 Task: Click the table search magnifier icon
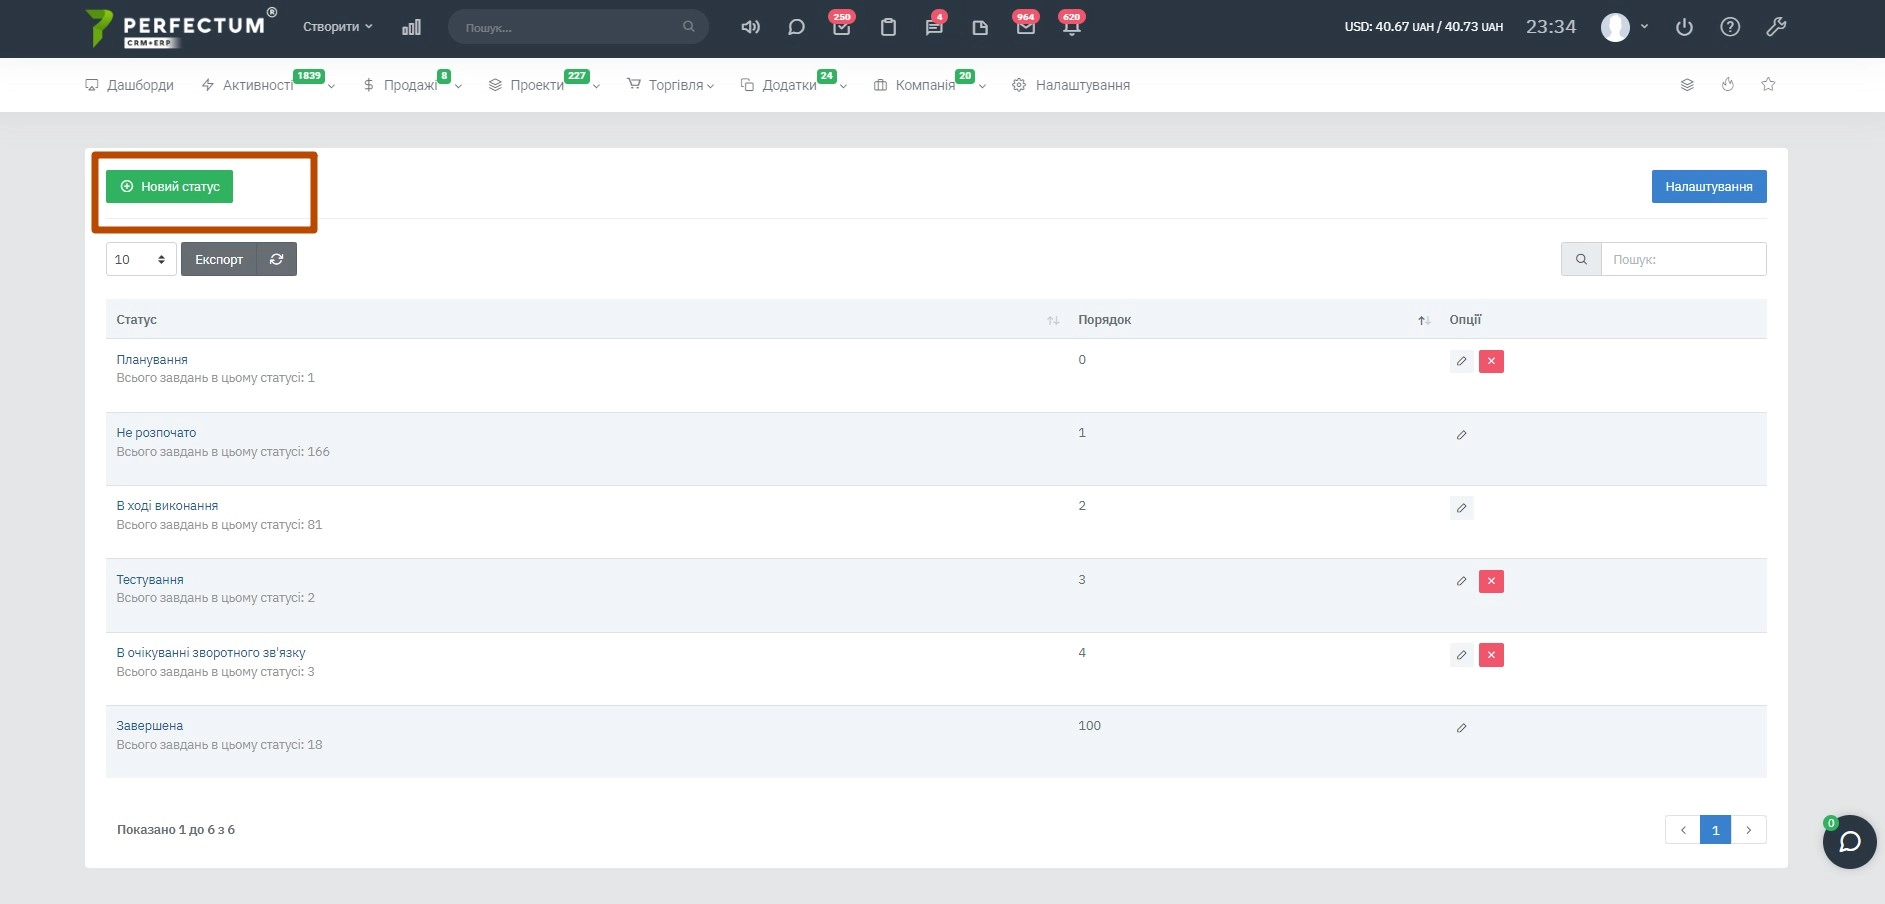point(1581,259)
